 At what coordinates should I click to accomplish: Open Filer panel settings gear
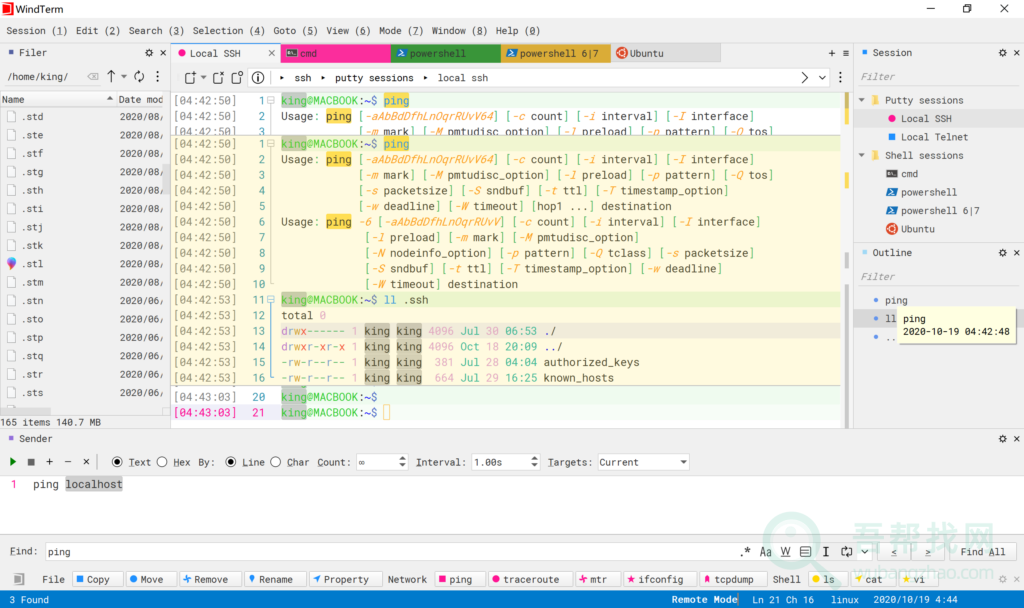point(149,53)
